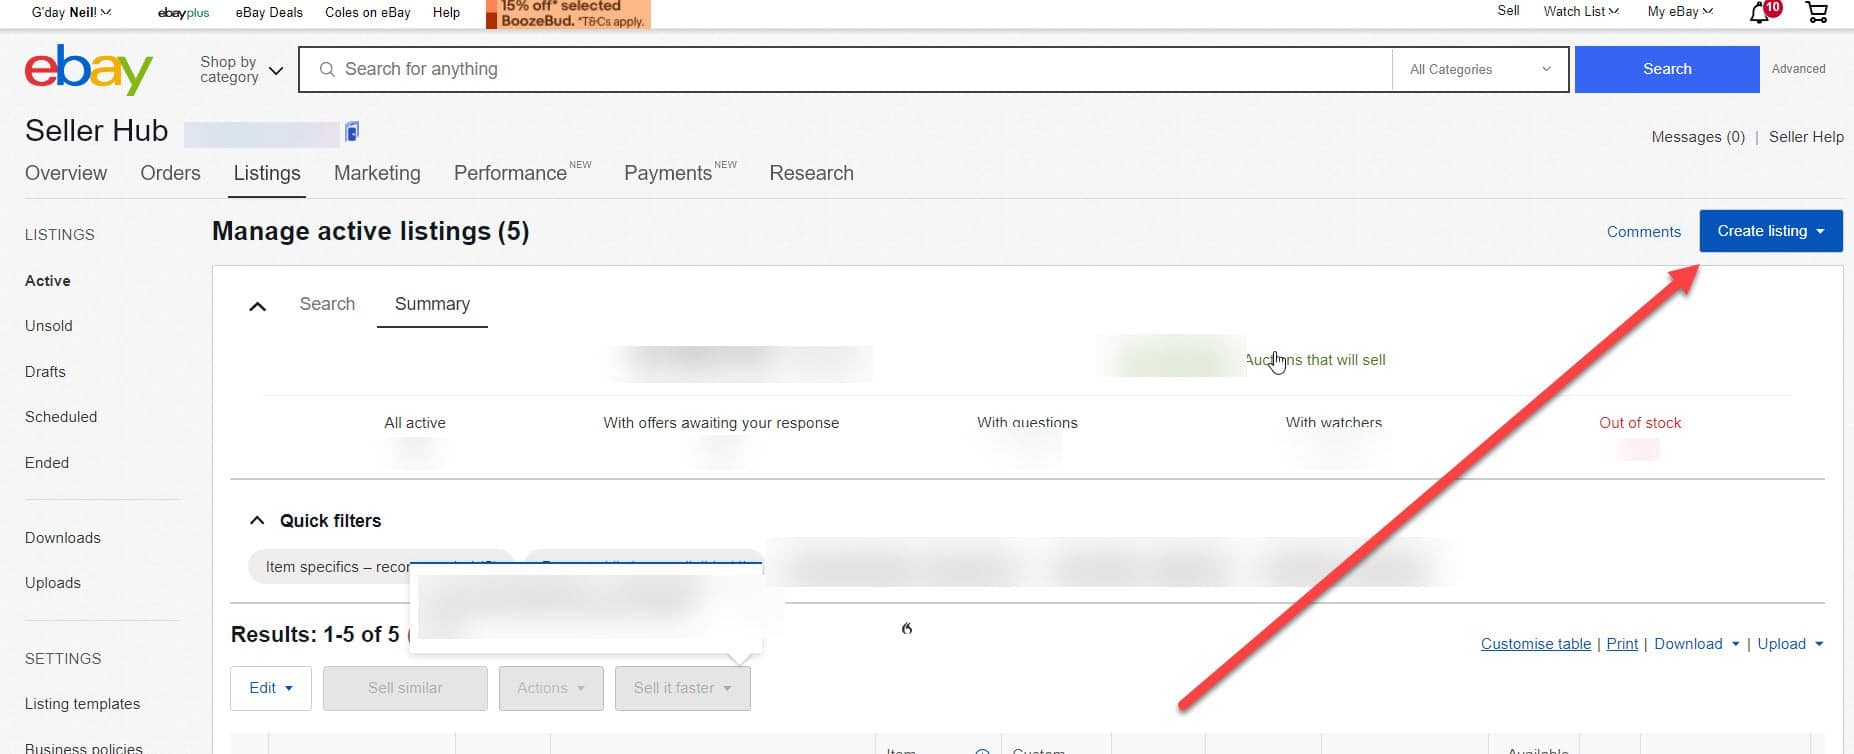Click the eBay Plus logo link
1854x754 pixels.
184,13
